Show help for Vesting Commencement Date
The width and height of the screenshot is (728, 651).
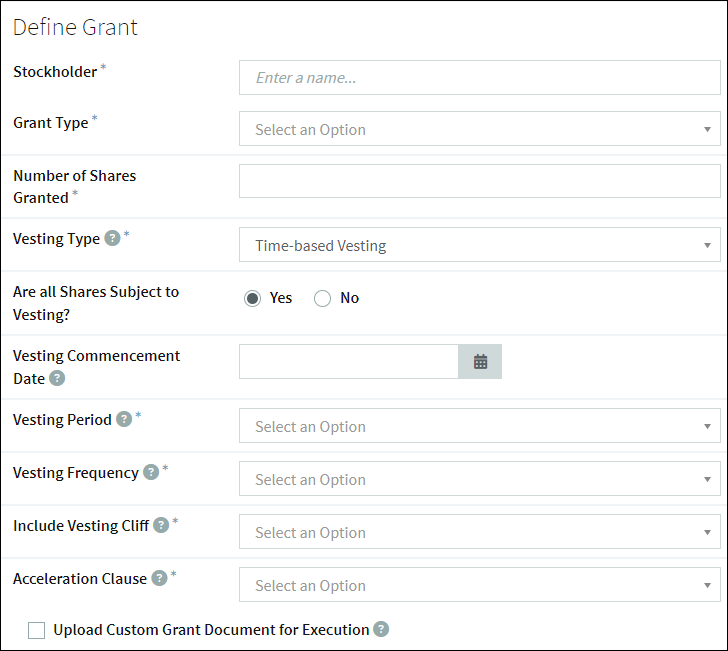tap(57, 378)
